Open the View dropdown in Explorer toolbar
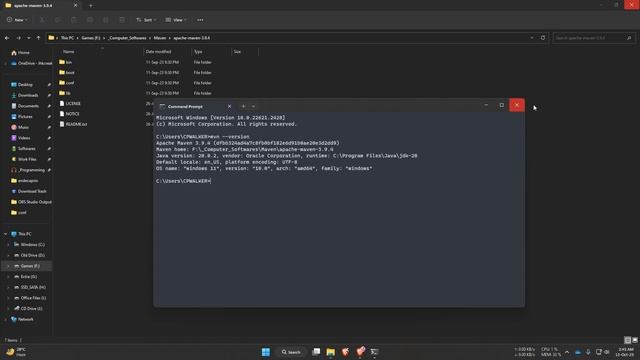The width and height of the screenshot is (640, 360). 176,20
